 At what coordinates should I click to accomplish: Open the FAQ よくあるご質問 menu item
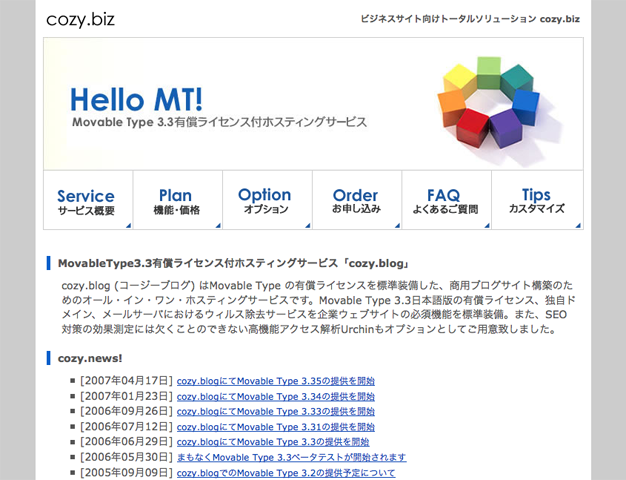pos(446,200)
